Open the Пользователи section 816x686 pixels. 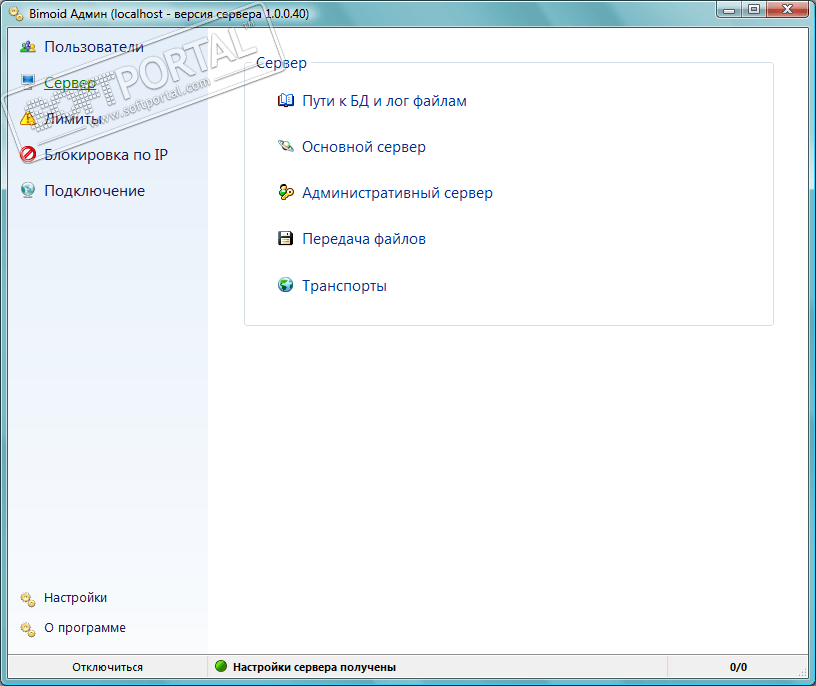click(x=94, y=47)
